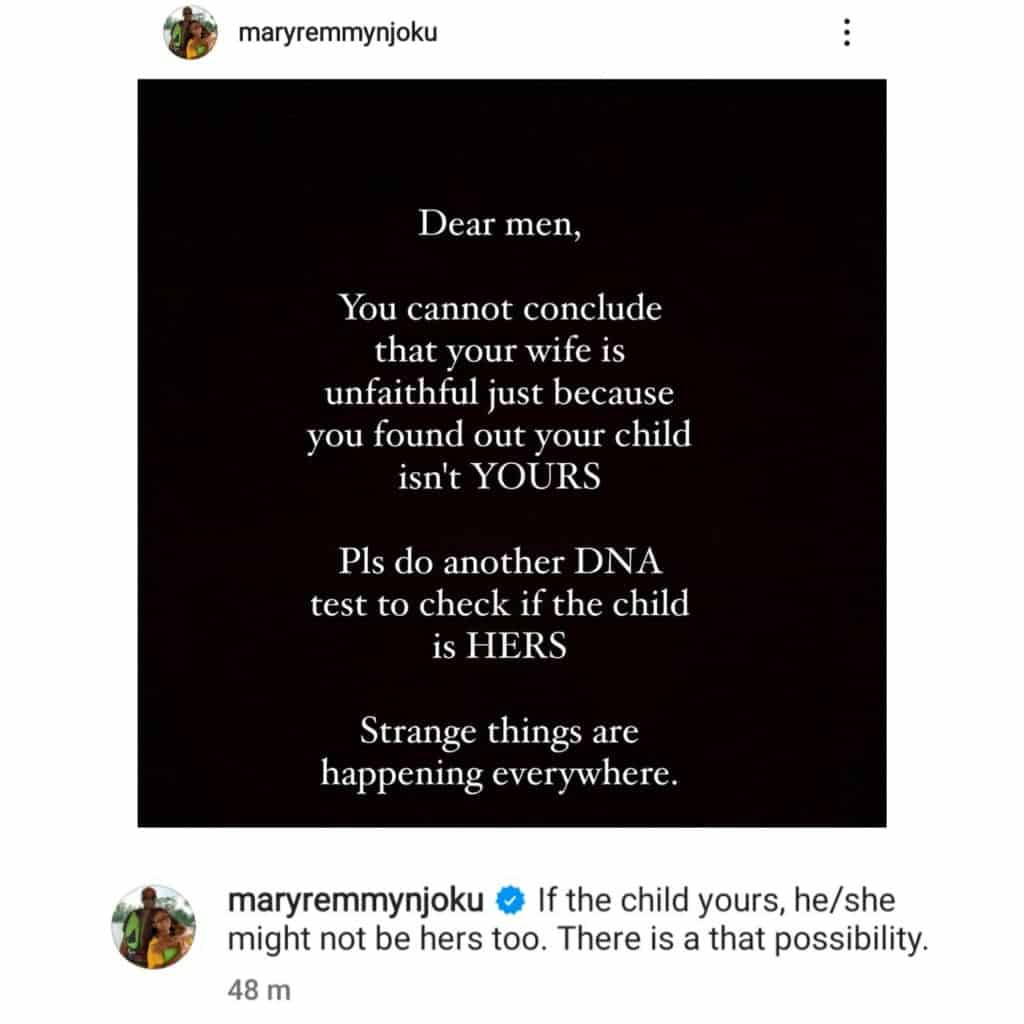Click caption text 'If the child yours, he/she'
Screen dimensions: 1024x1024
(x=716, y=901)
